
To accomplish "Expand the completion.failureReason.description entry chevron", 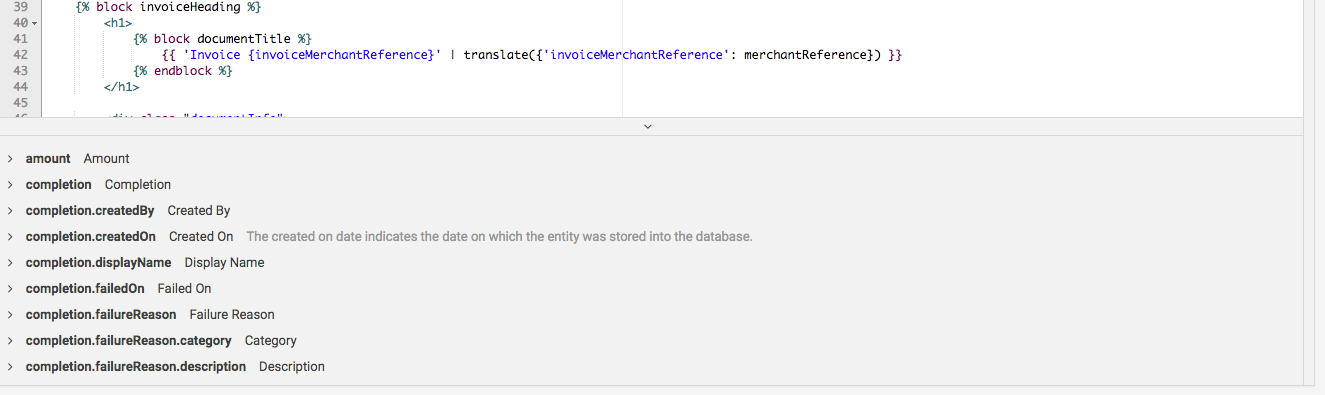I will [x=9, y=367].
